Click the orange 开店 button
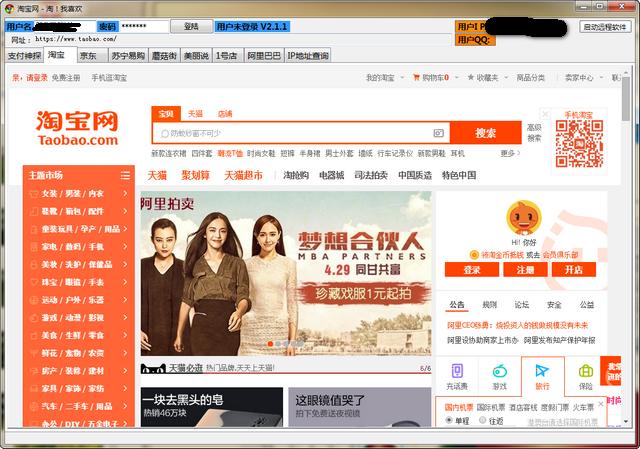640x449 pixels. pos(573,270)
